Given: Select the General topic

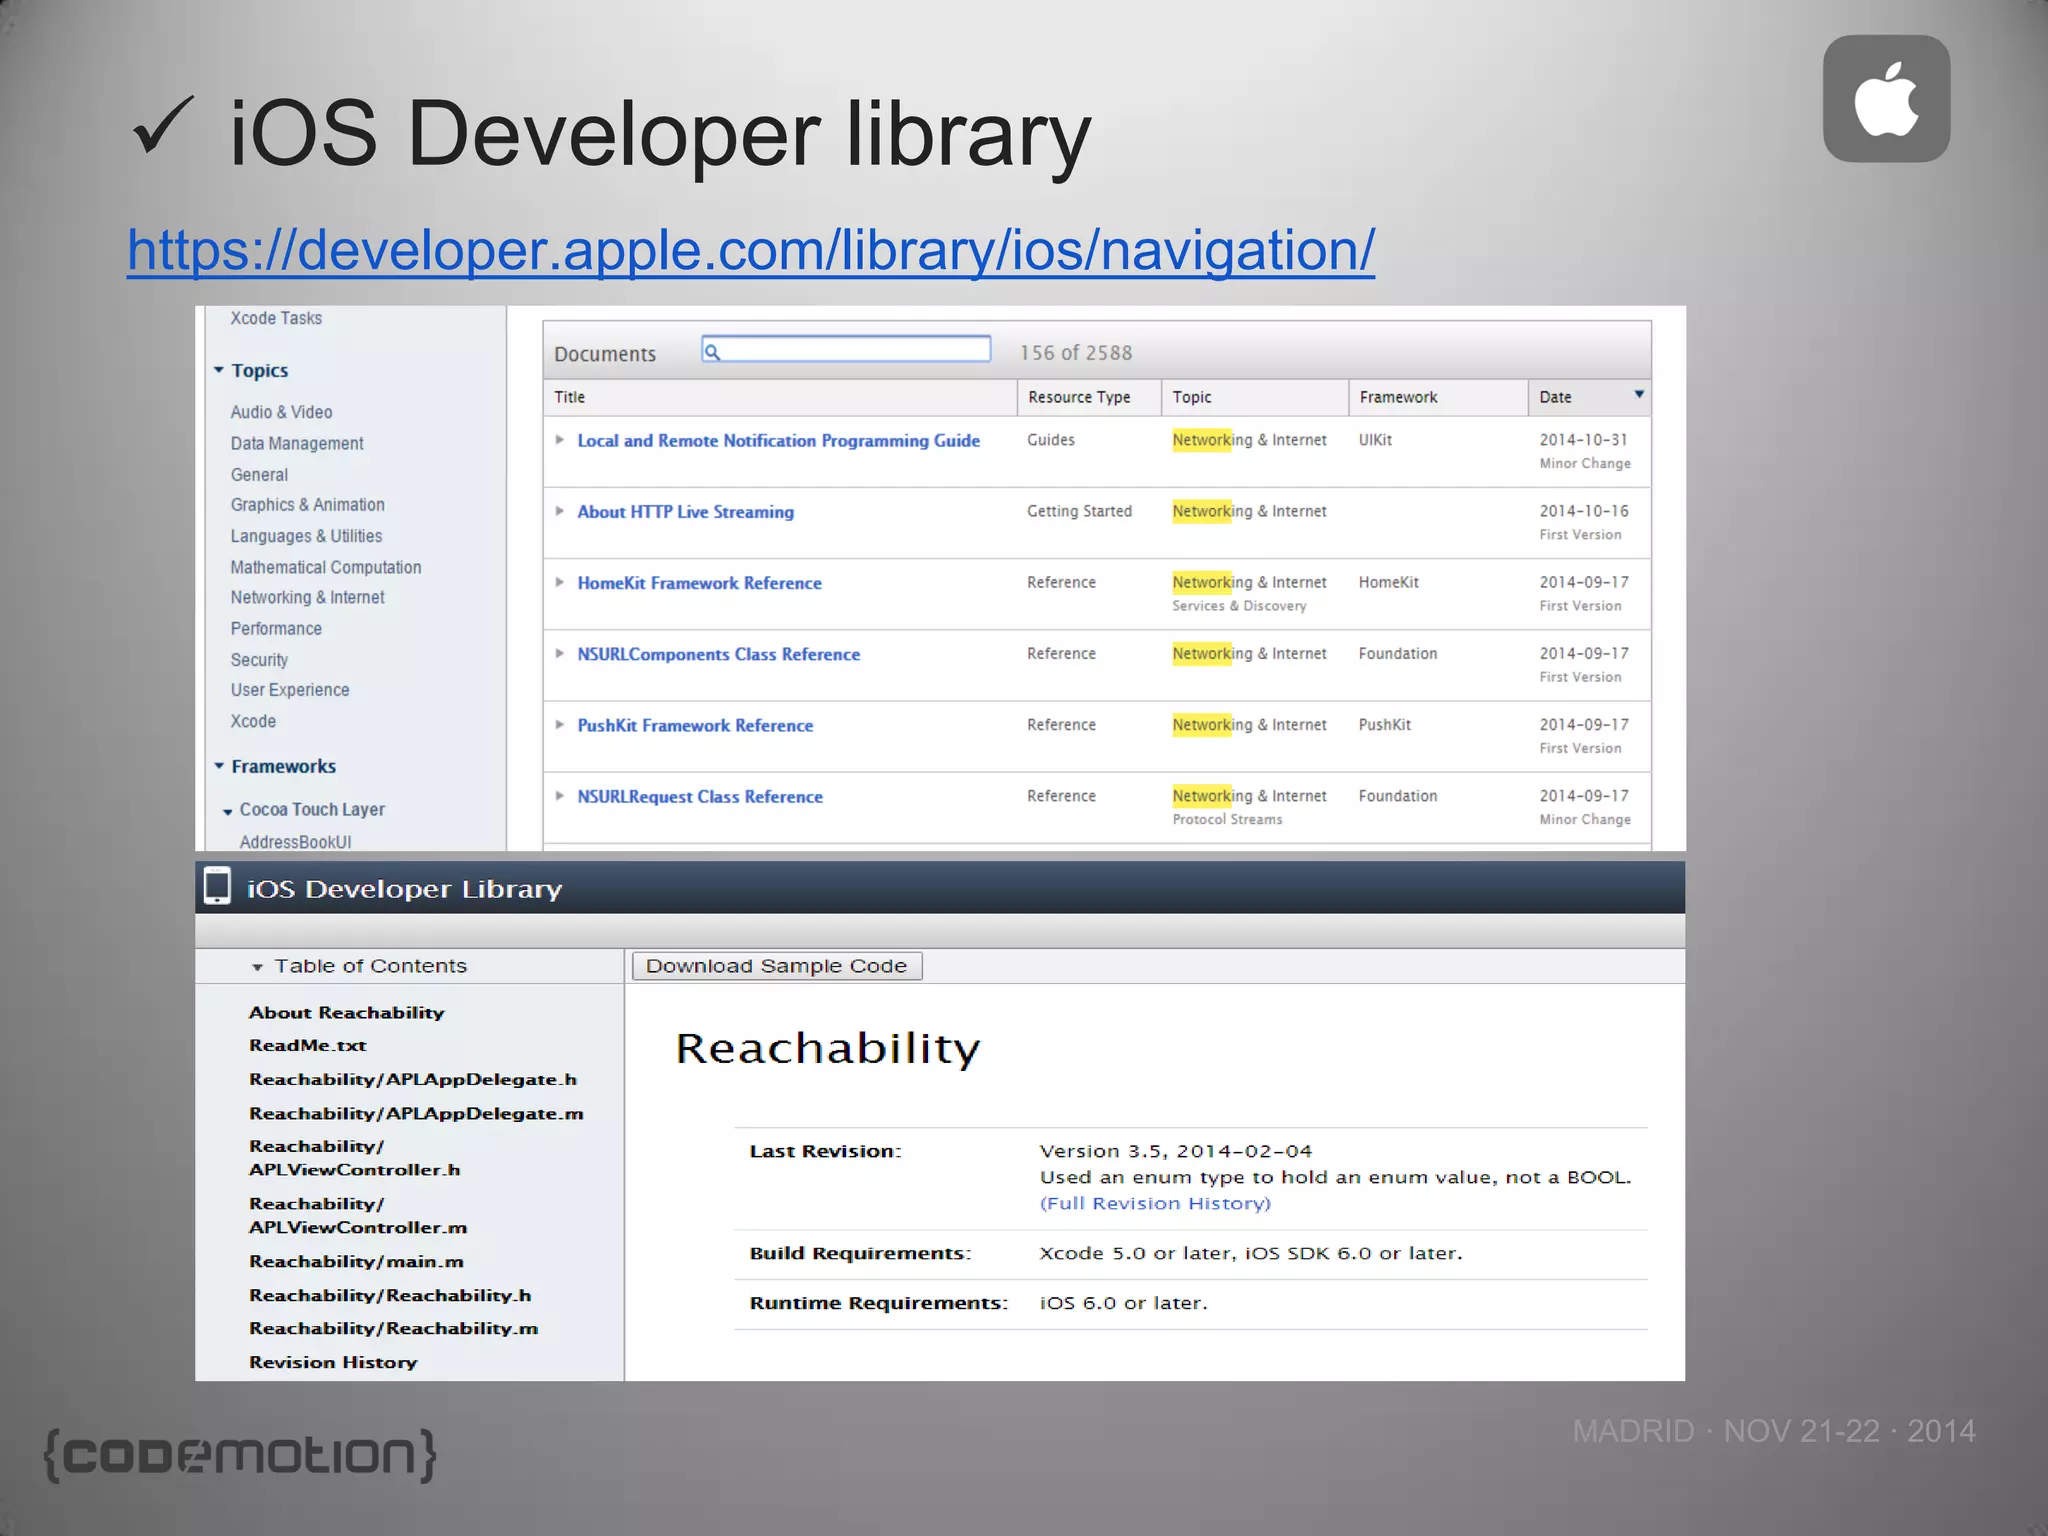Looking at the screenshot, I should pos(259,475).
